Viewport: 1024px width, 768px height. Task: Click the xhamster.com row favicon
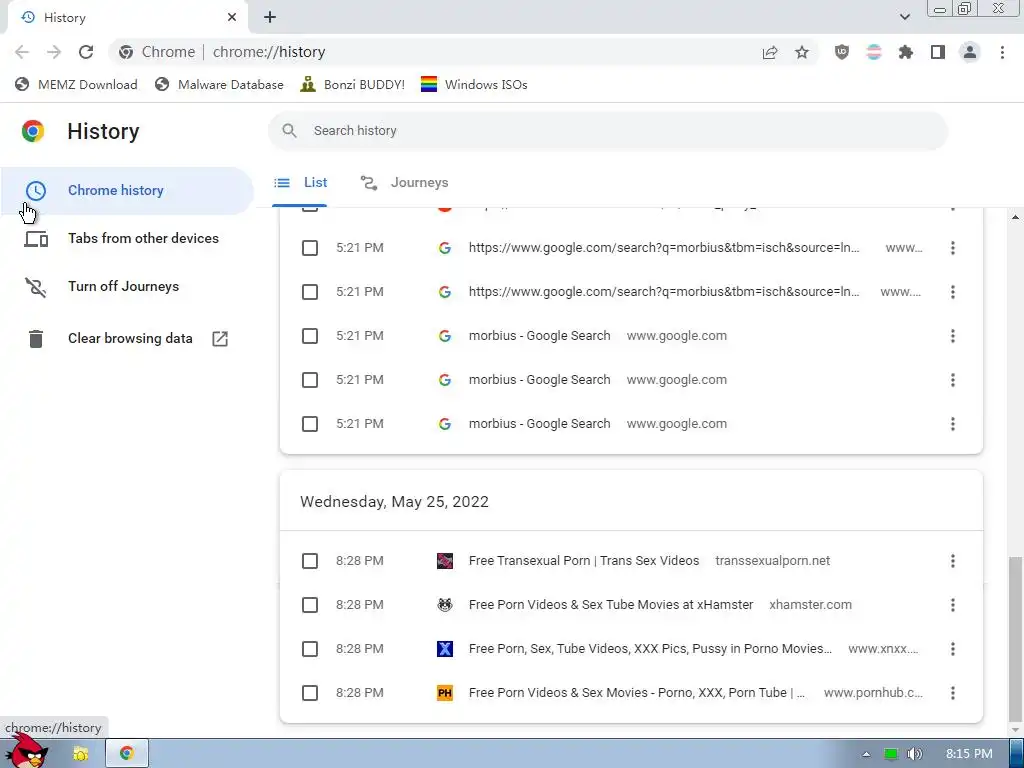click(445, 605)
